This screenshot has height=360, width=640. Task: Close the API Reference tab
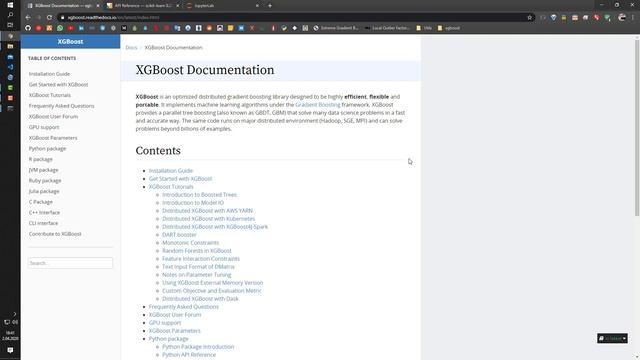point(178,6)
